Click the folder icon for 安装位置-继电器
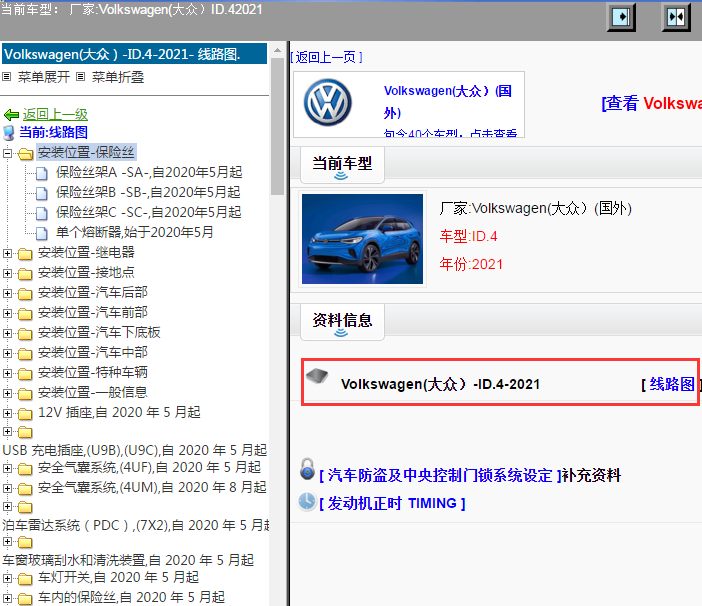This screenshot has width=702, height=606. coord(25,254)
